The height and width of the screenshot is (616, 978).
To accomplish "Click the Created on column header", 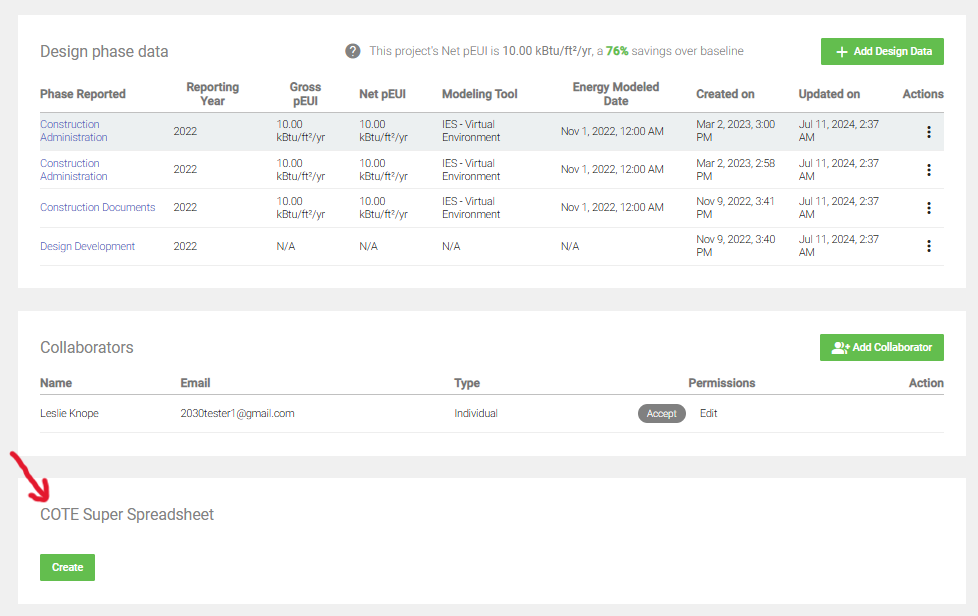I will pyautogui.click(x=725, y=94).
